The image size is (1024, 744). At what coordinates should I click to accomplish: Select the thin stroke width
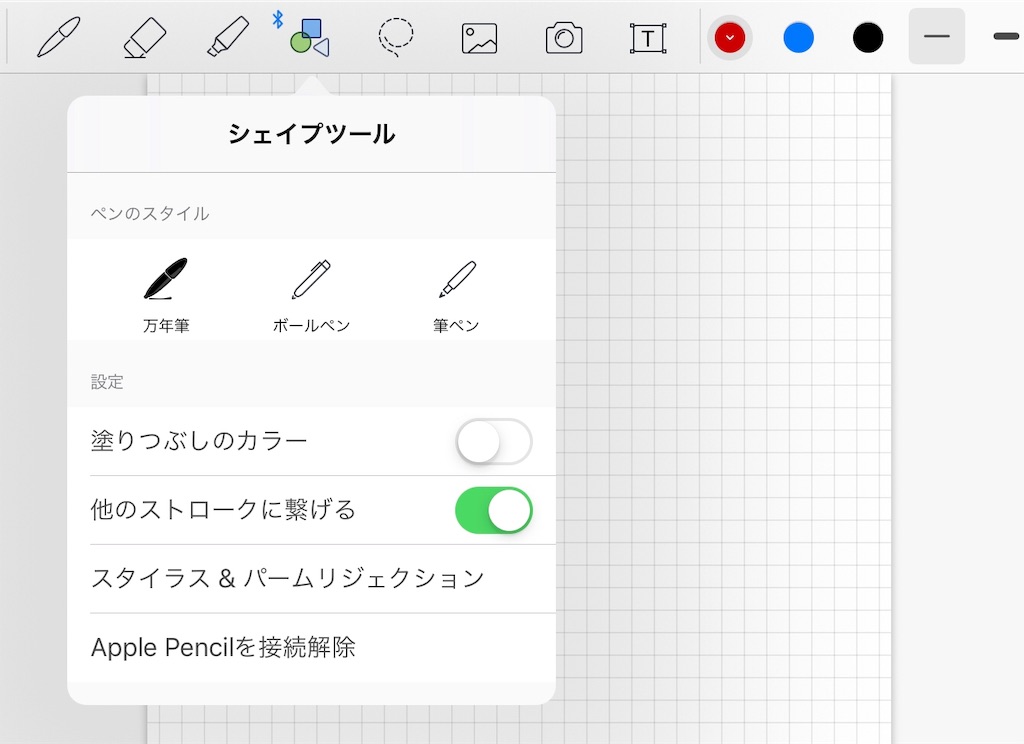(936, 36)
